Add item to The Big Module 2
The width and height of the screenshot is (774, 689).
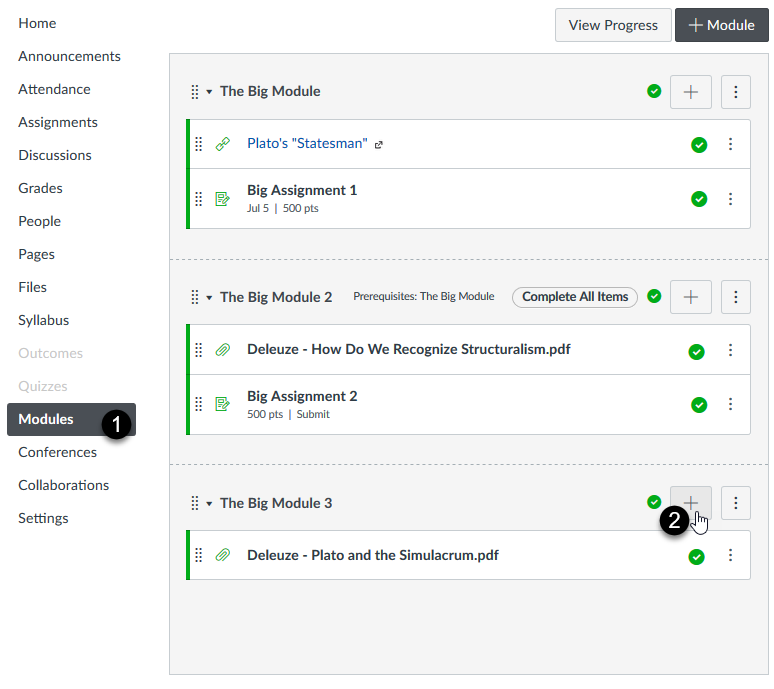691,297
